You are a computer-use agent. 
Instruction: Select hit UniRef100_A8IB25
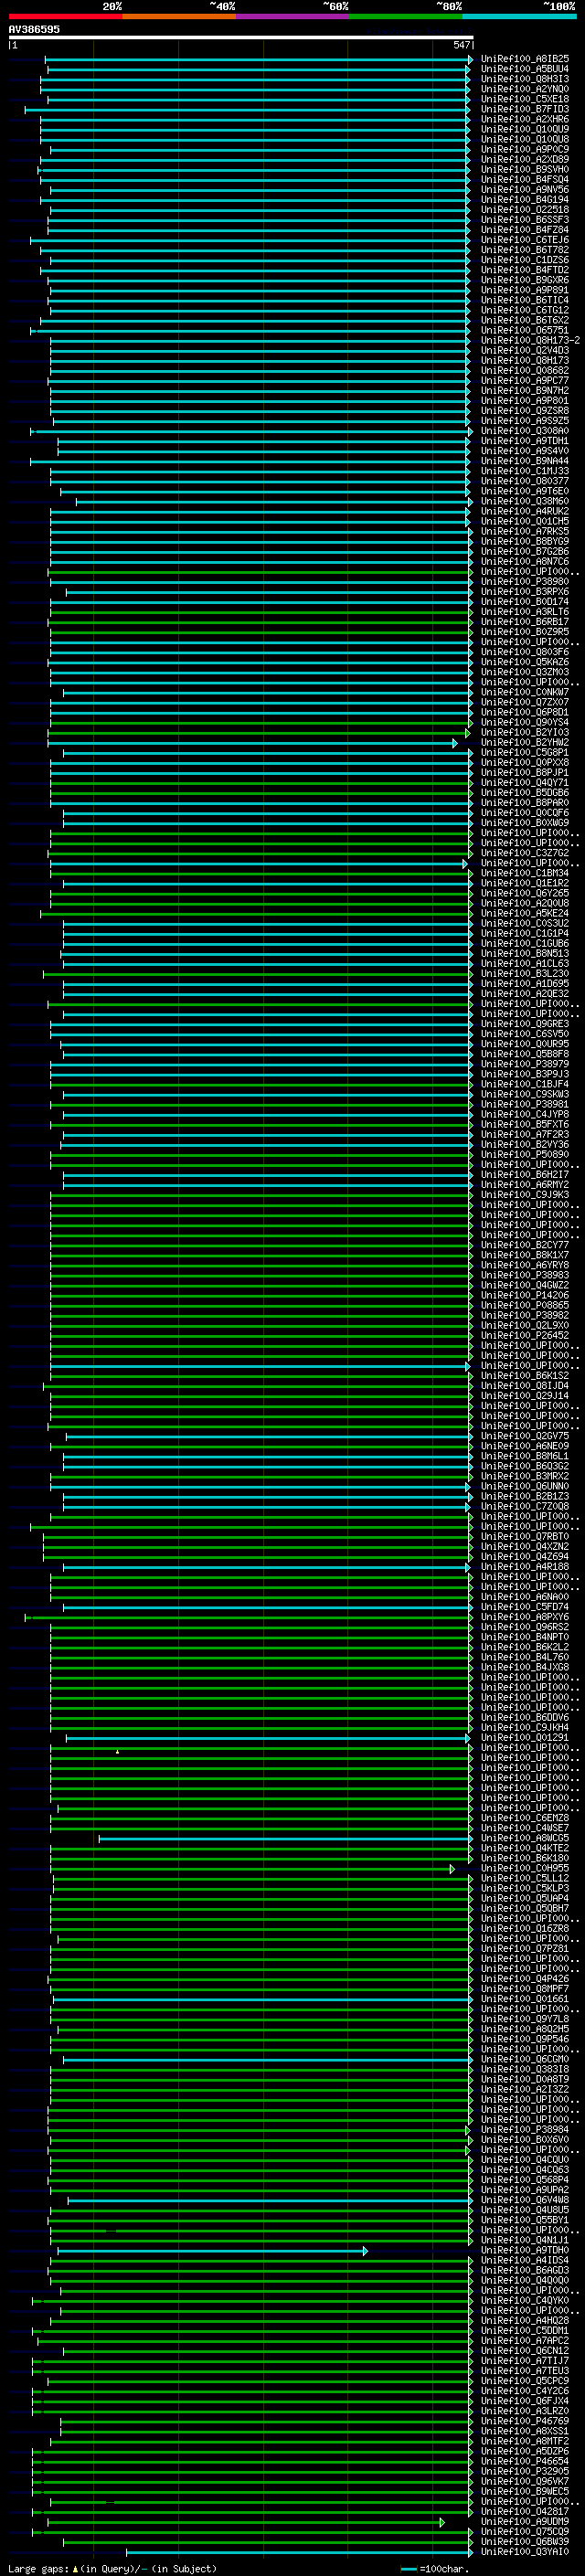[x=524, y=59]
